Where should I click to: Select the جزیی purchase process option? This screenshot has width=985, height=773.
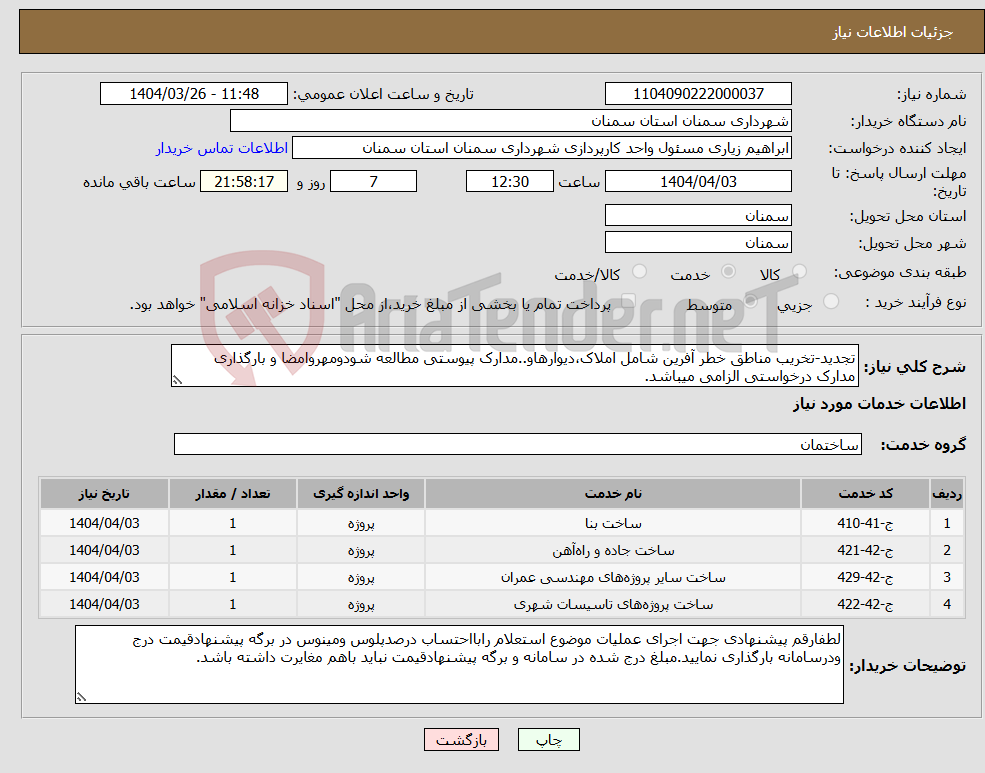(829, 301)
